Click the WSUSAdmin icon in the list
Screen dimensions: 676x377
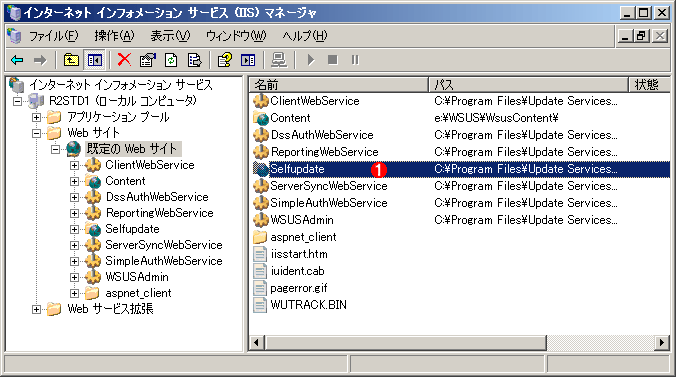(261, 220)
